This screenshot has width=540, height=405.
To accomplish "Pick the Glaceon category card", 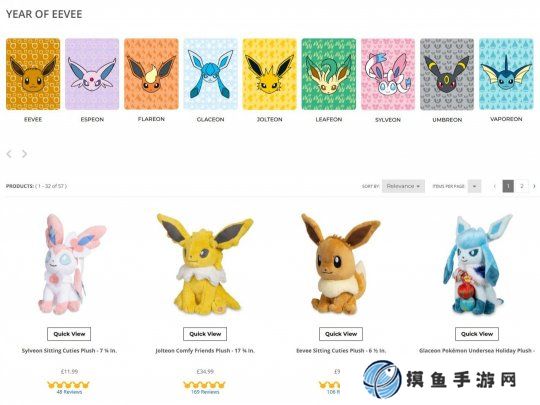I will [210, 74].
